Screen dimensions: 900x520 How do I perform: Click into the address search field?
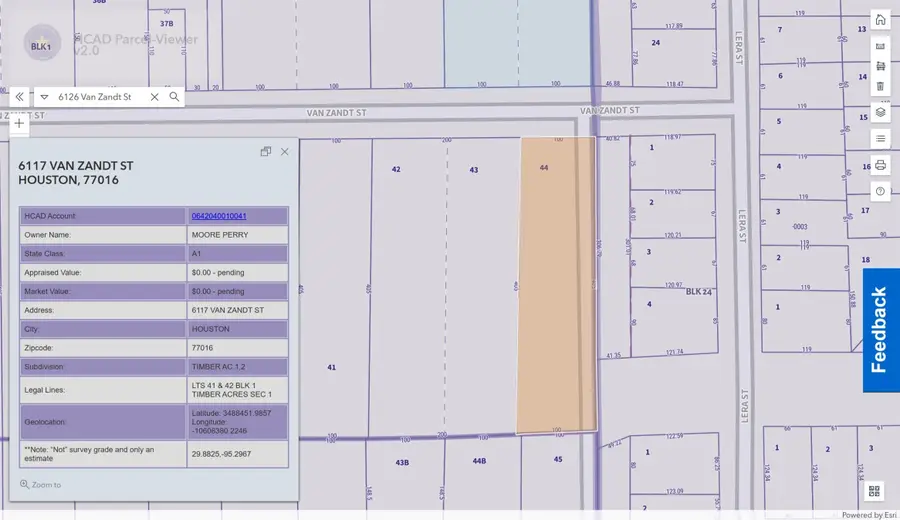coord(100,97)
